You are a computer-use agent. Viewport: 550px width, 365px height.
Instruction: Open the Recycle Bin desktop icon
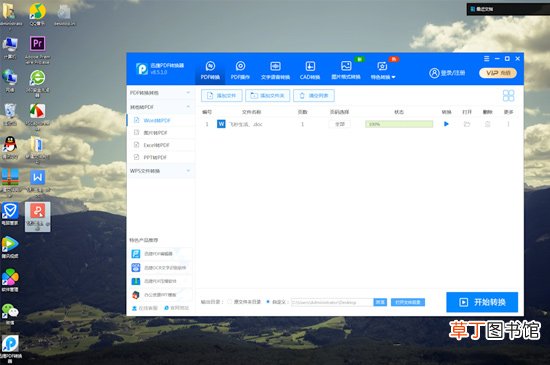click(x=10, y=115)
